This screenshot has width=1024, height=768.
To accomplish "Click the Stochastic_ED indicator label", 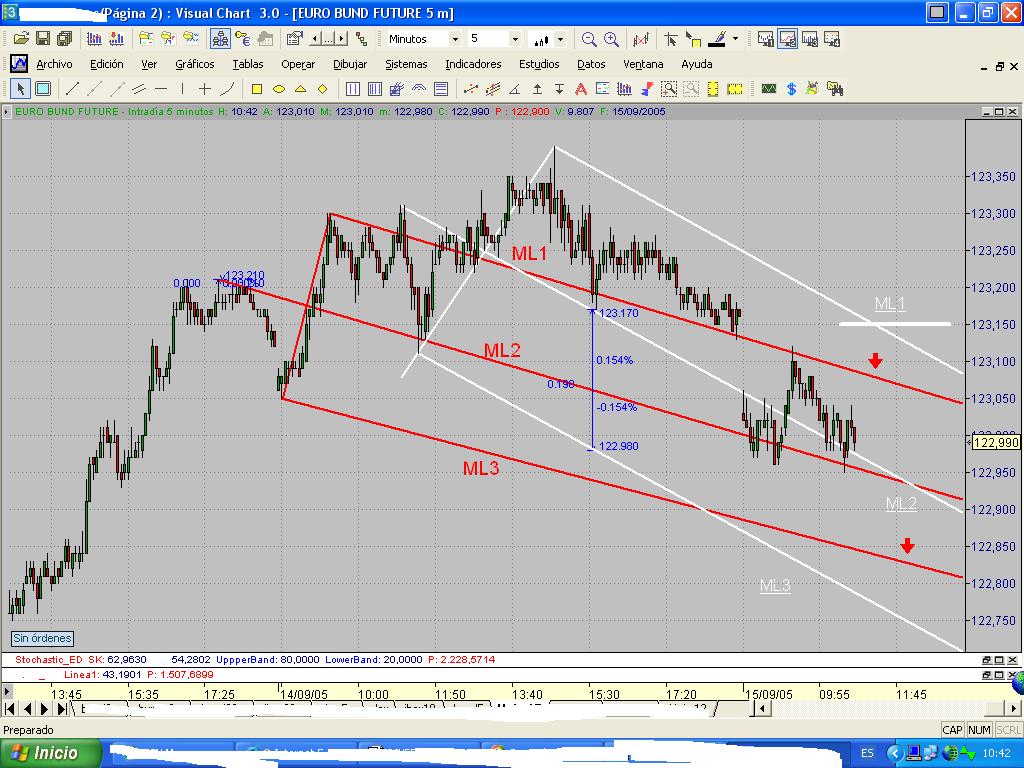I will [x=49, y=660].
